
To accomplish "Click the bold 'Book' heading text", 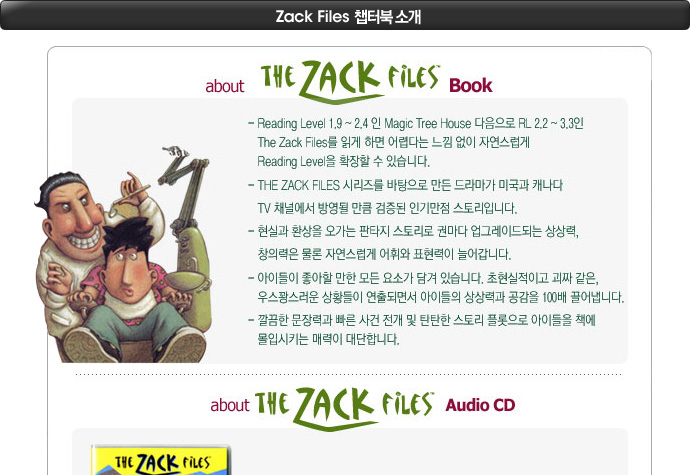I will click(x=470, y=85).
